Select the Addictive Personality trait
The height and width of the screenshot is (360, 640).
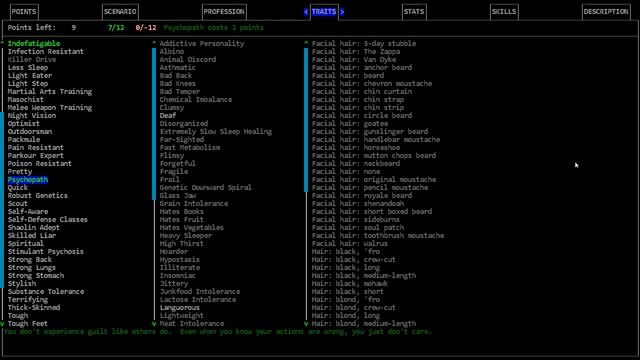[202, 43]
